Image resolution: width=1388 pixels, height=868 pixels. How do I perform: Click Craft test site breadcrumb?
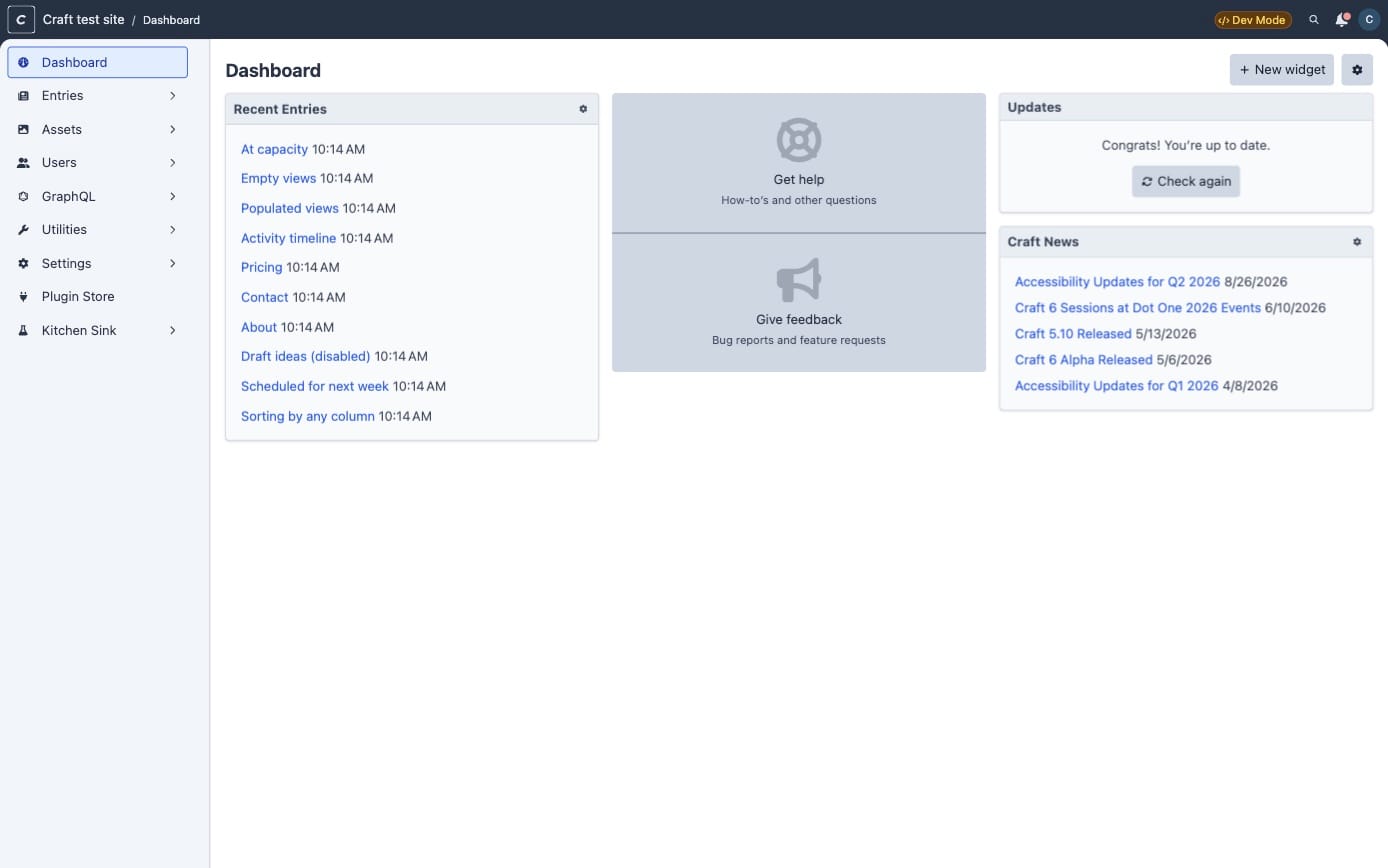[83, 19]
